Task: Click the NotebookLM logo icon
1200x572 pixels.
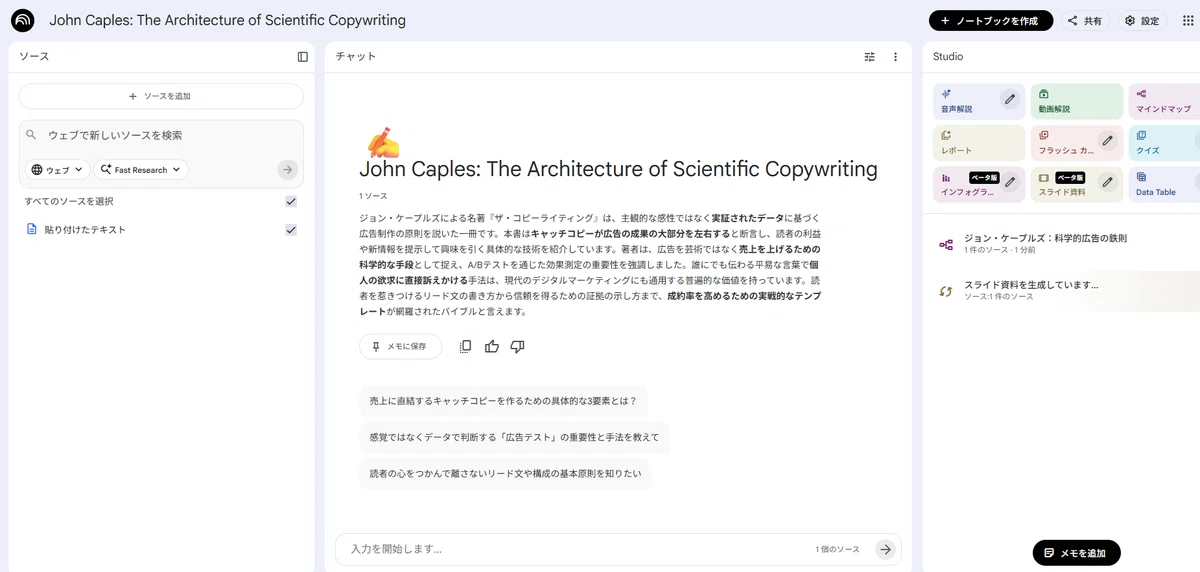Action: (x=22, y=20)
